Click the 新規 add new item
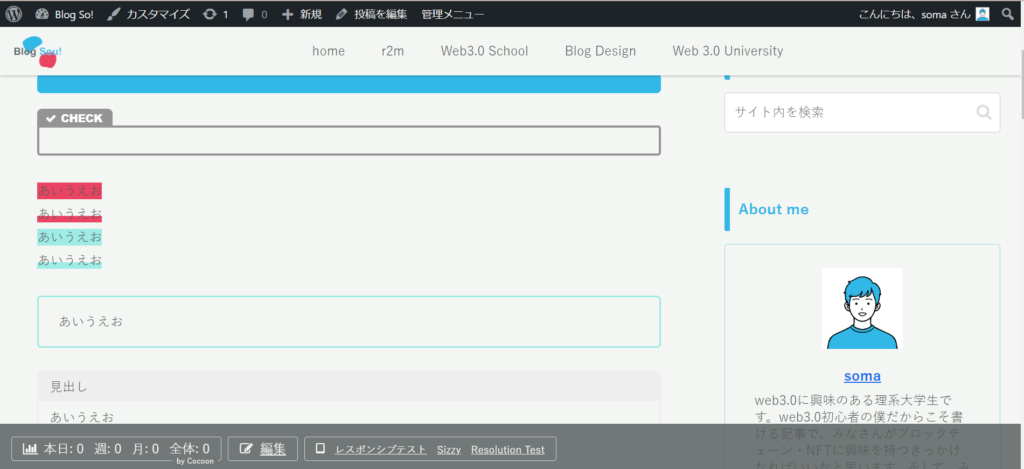 click(x=302, y=14)
